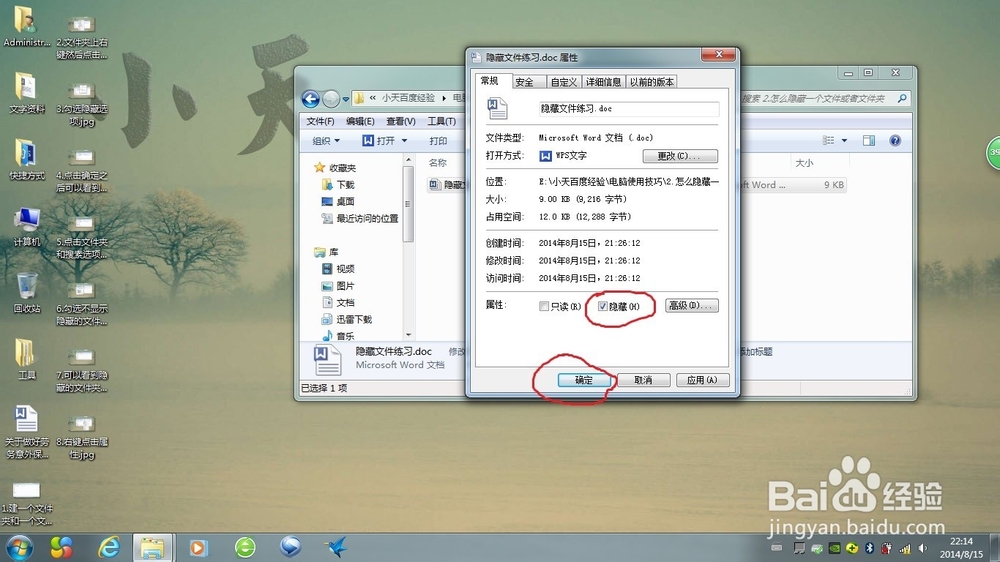
Task: Expand the 组织 dropdown in Explorer toolbar
Action: point(326,141)
